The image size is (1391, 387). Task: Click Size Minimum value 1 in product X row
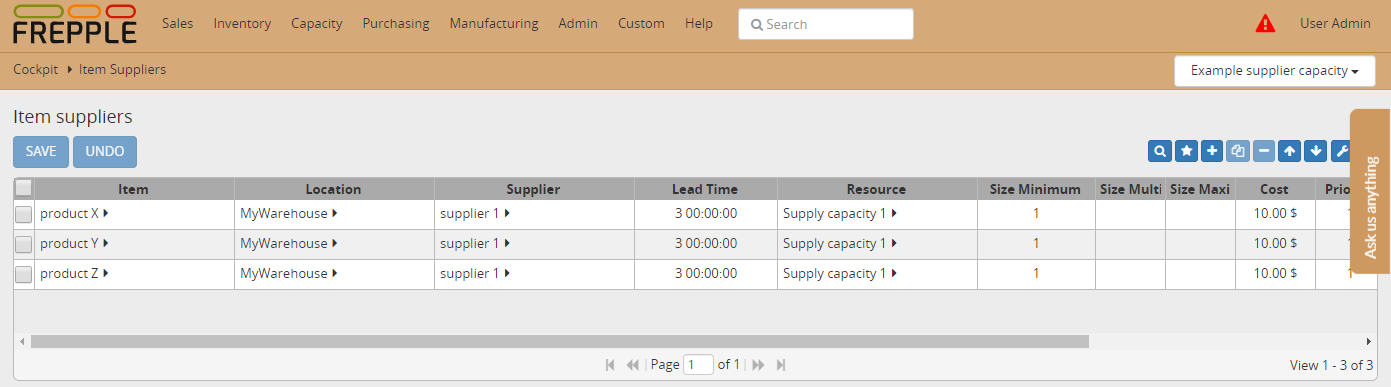tap(1036, 213)
